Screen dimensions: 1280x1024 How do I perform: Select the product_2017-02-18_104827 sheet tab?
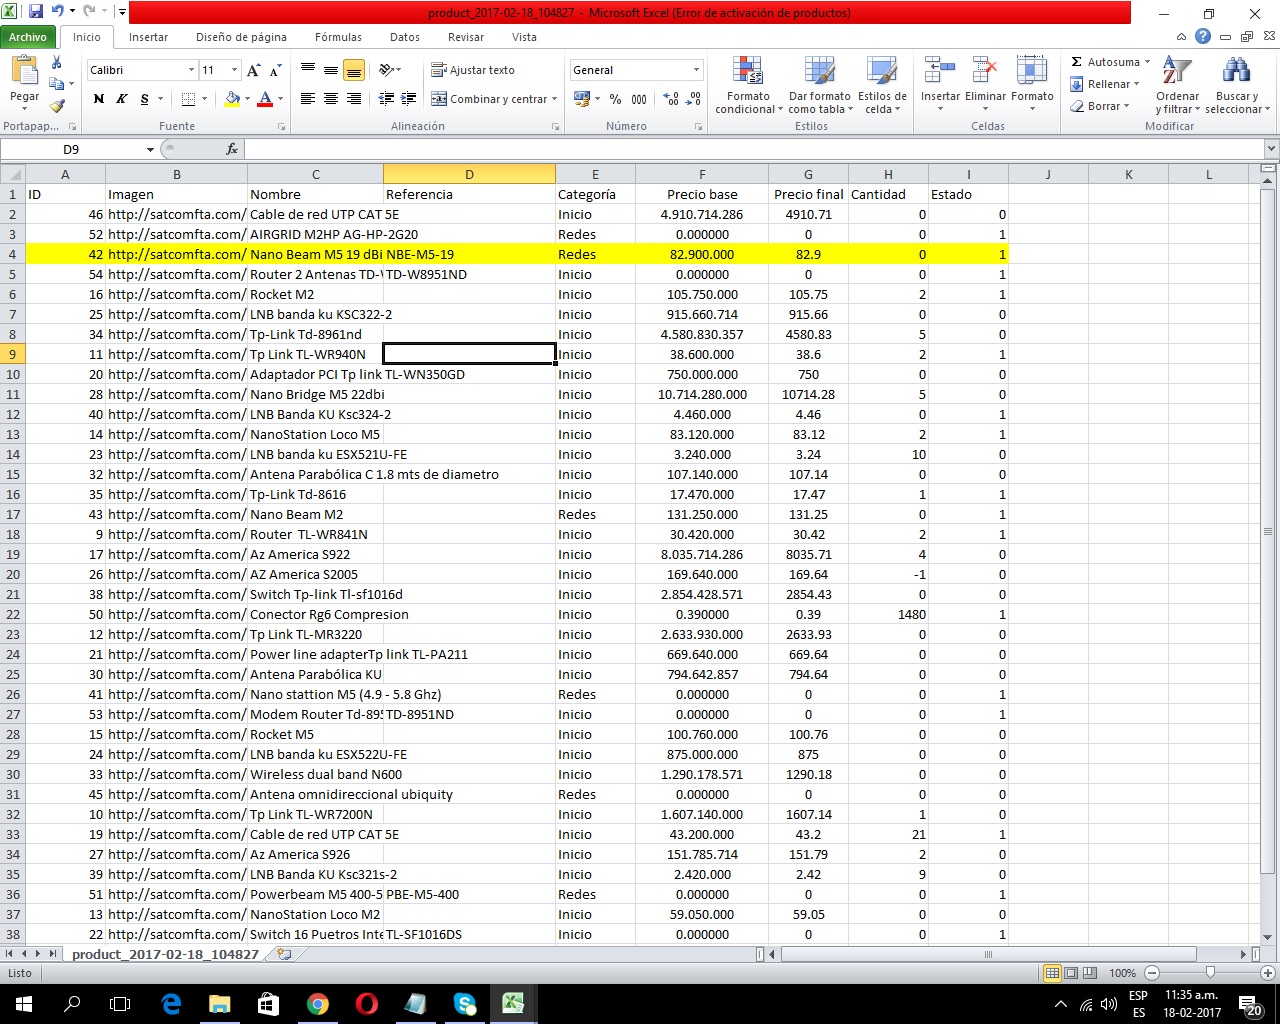tap(165, 954)
